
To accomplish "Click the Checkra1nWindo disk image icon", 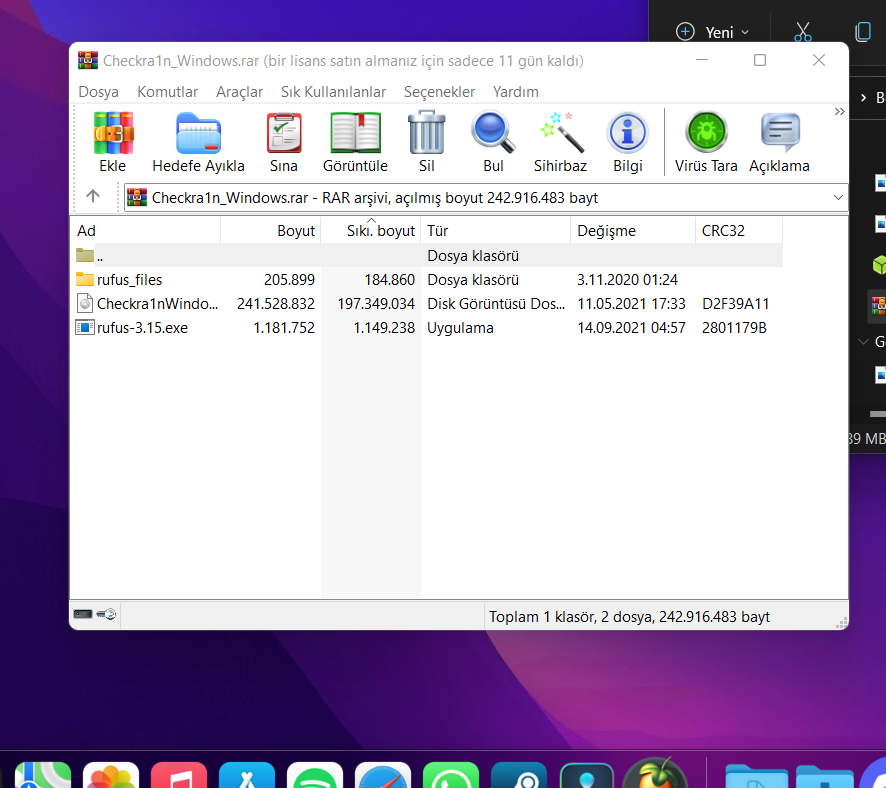I will [85, 303].
